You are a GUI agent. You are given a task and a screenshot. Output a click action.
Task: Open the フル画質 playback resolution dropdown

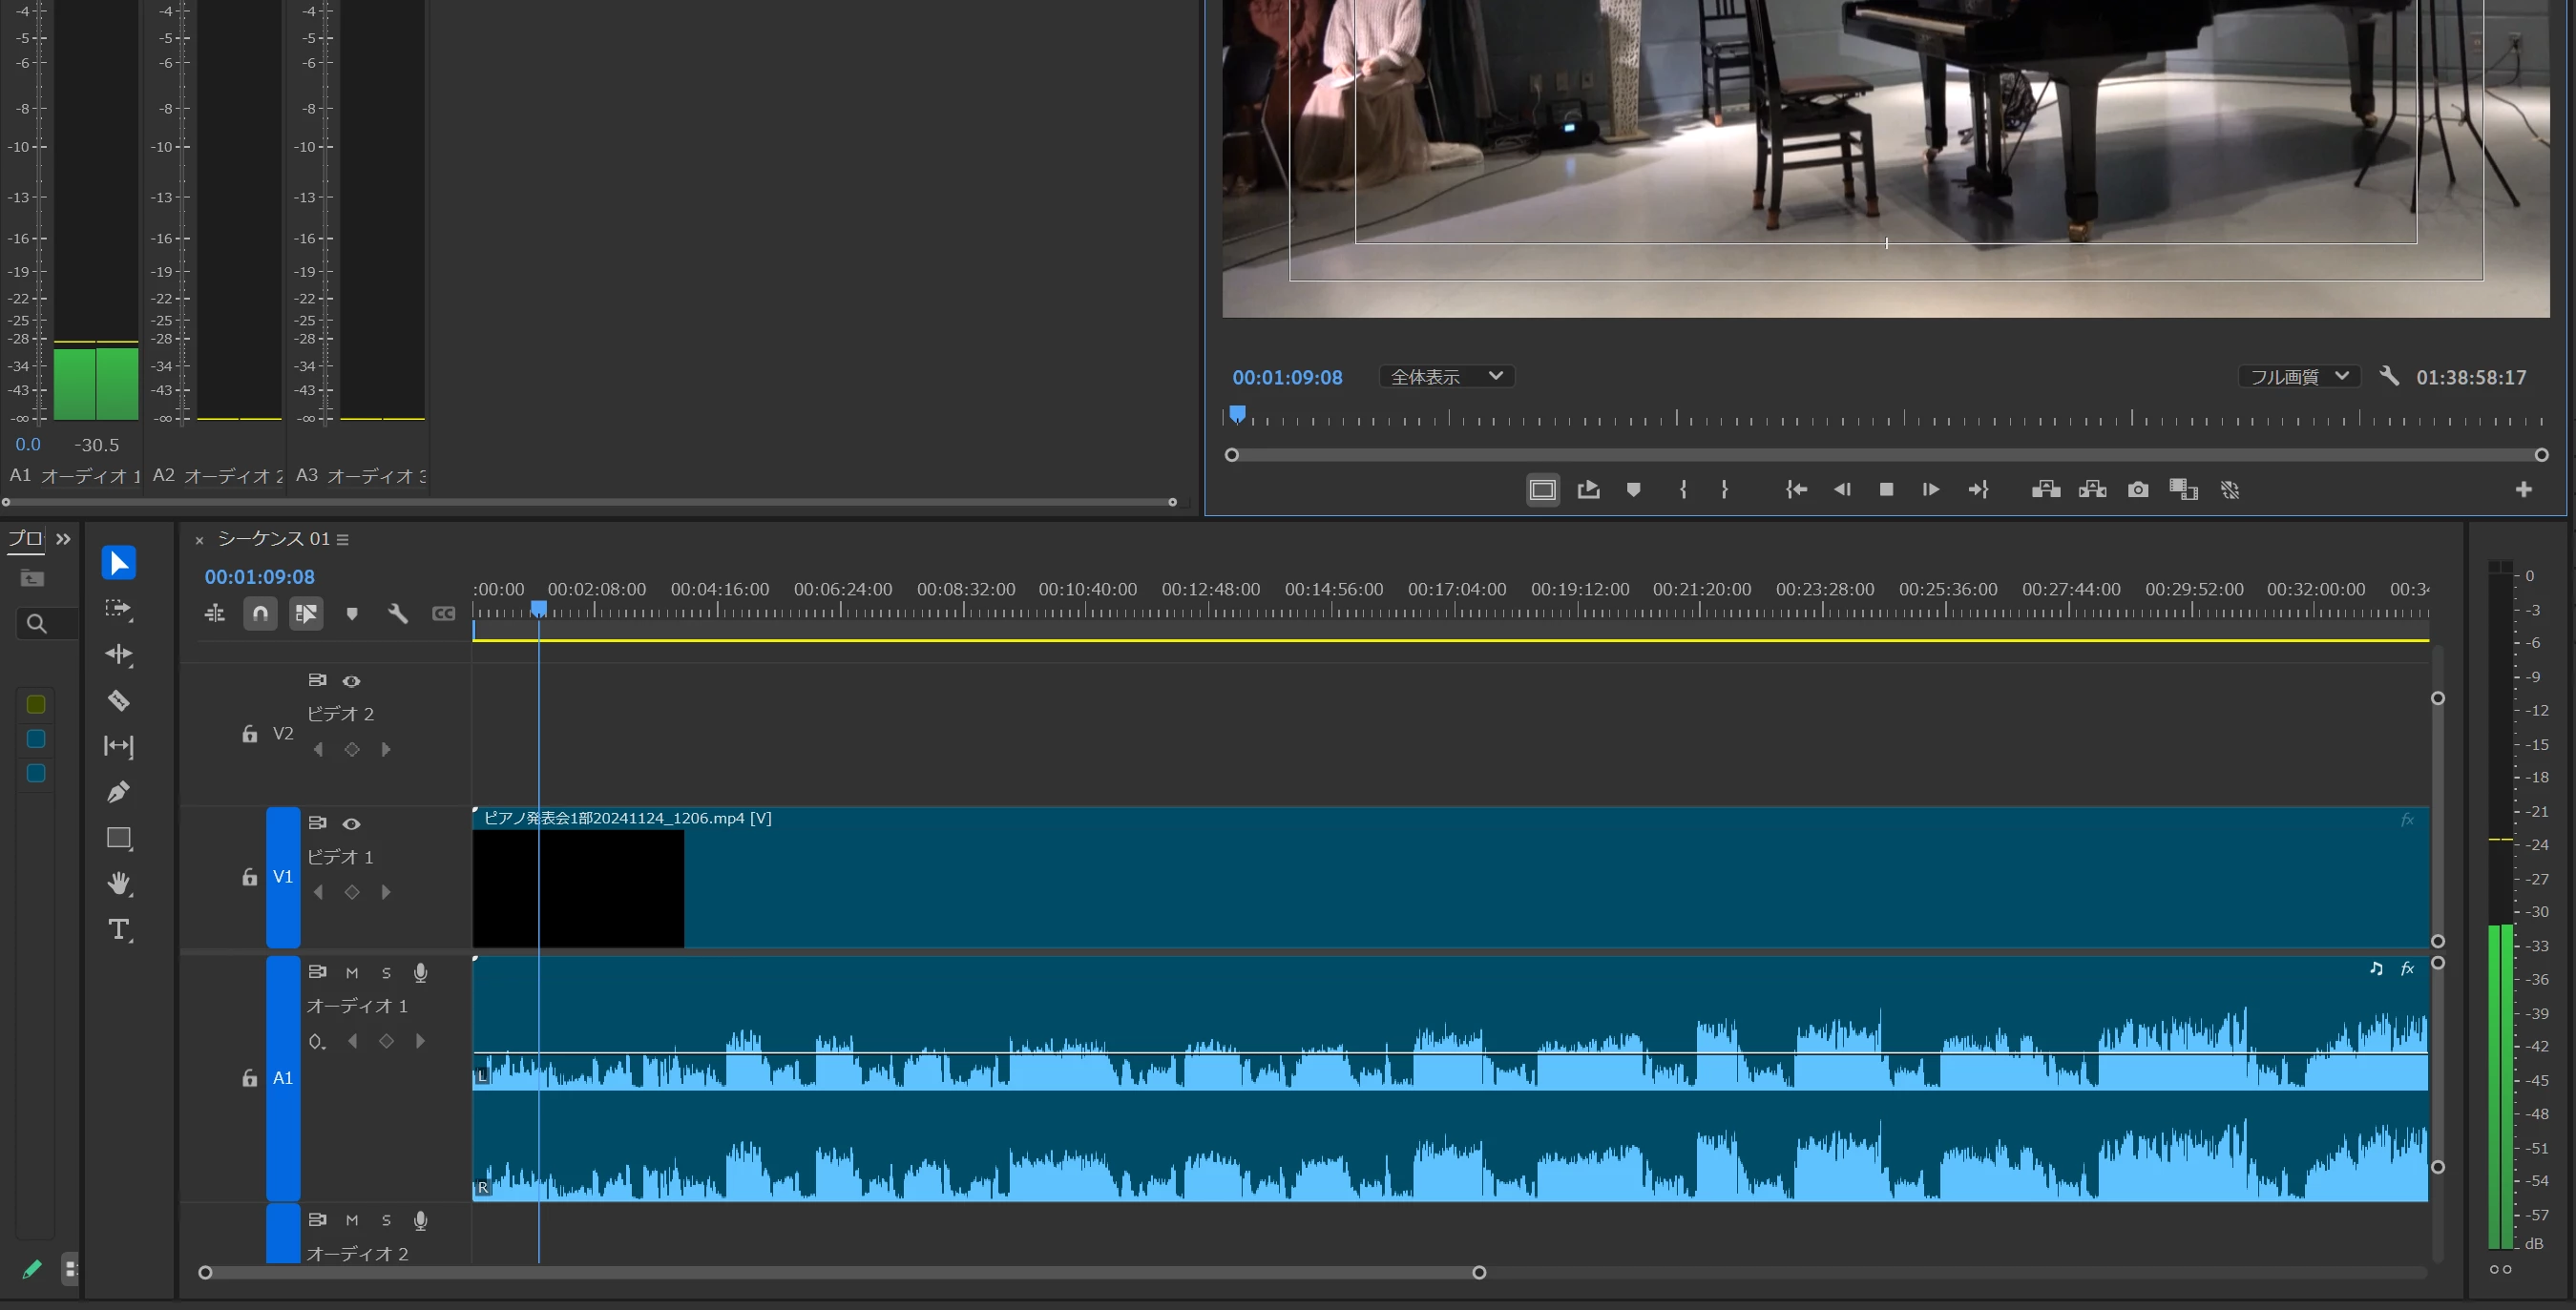coord(2298,377)
